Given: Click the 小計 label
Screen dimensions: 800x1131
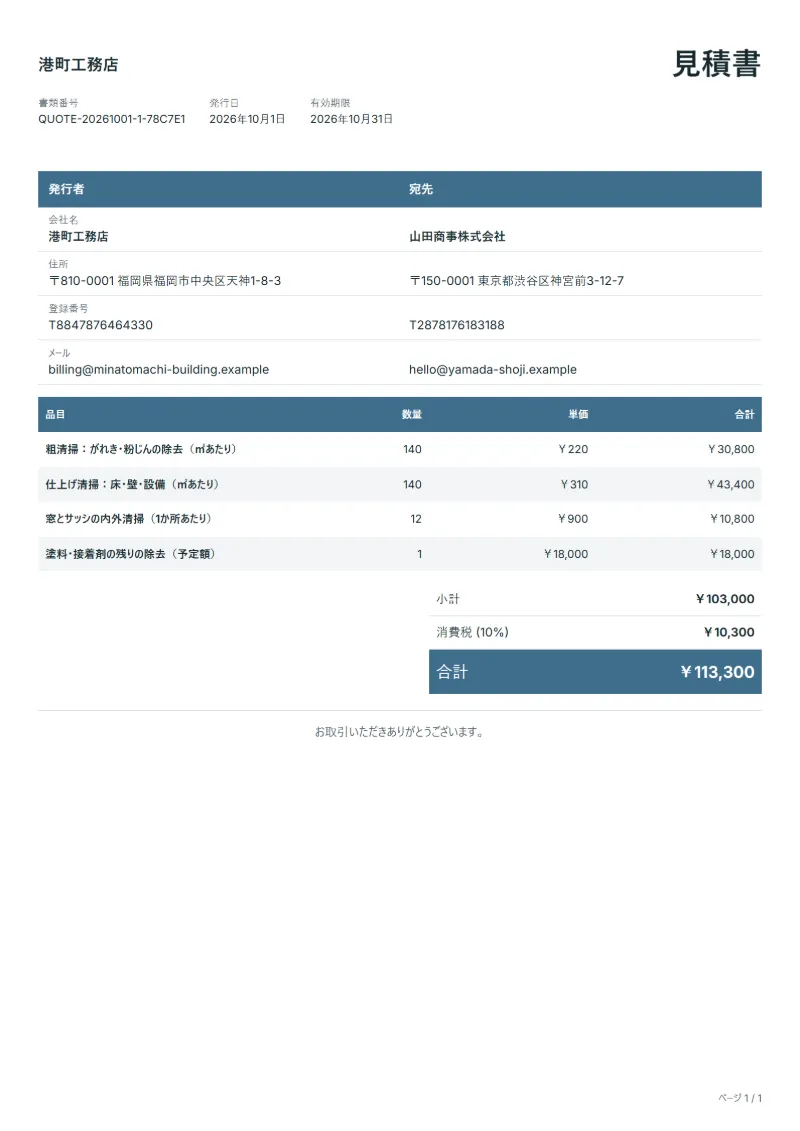Looking at the screenshot, I should point(448,599).
